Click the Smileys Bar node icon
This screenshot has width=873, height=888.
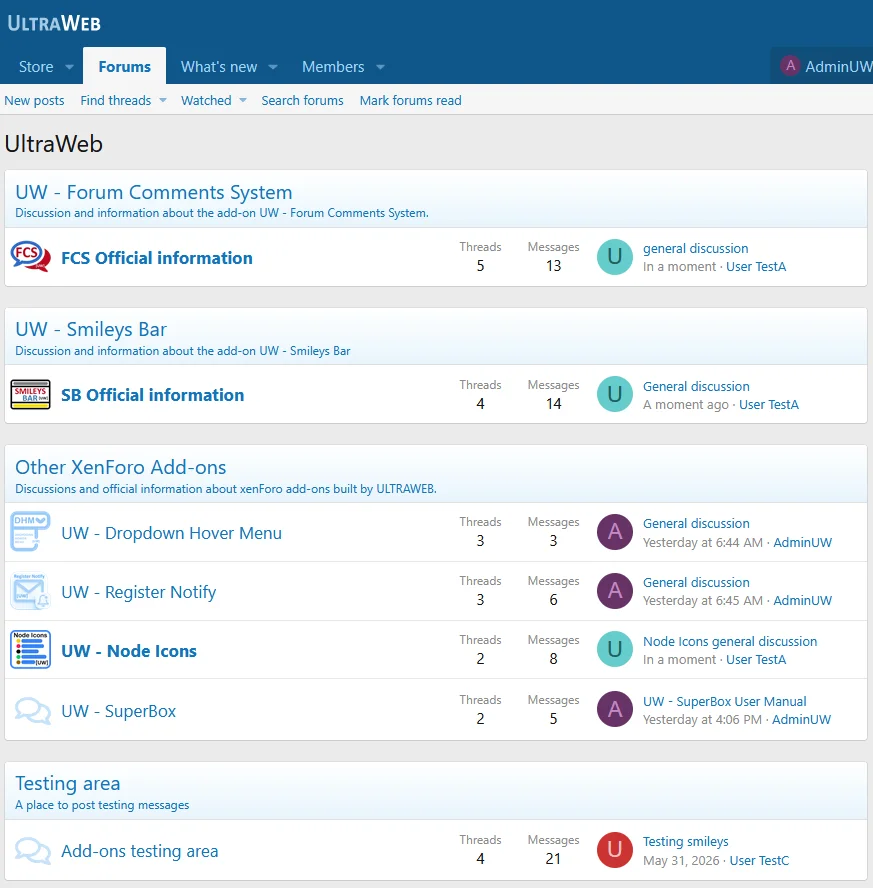click(31, 395)
